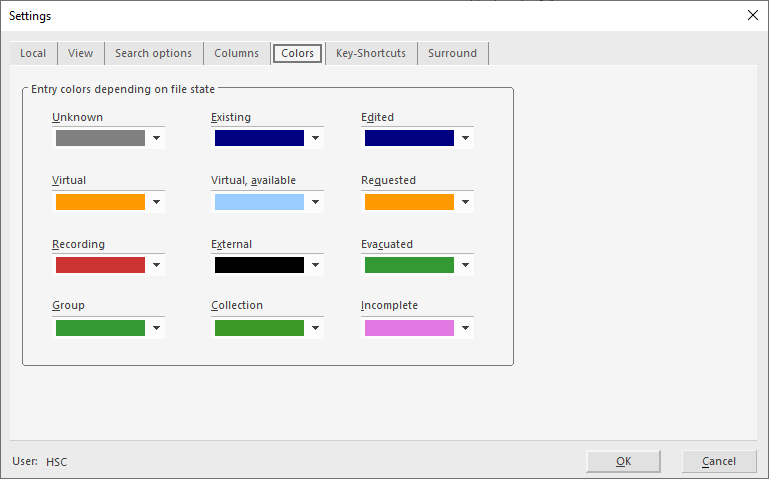Expand the Existing color dropdown arrow

click(315, 139)
